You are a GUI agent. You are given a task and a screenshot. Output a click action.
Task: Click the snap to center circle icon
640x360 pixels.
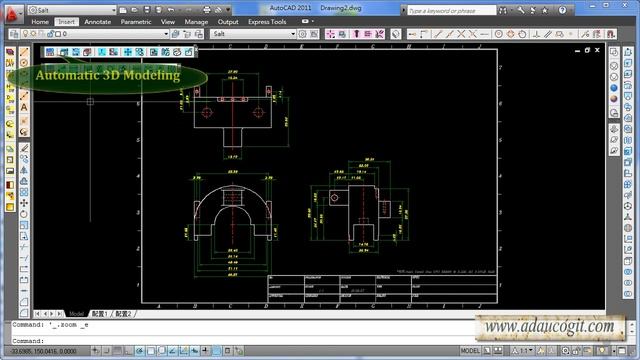tap(498, 34)
